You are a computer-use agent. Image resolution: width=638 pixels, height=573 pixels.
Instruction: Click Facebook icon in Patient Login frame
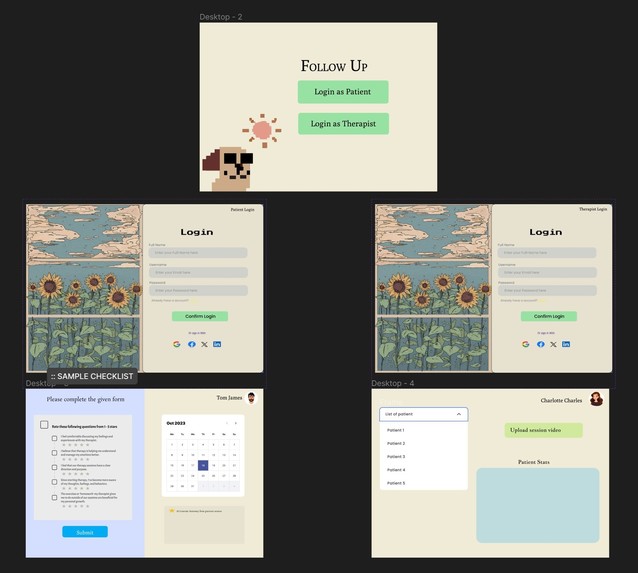tap(192, 344)
